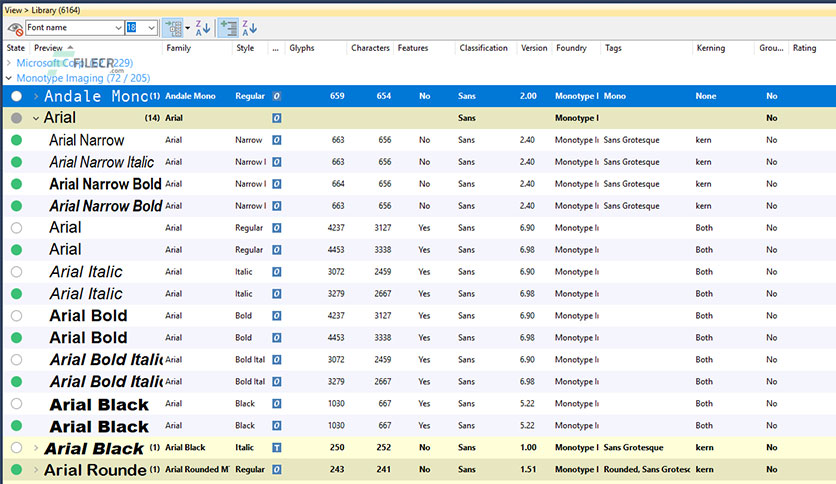The image size is (836, 484).
Task: Toggle the empty state circle for Arial Regular 6.90
Action: coord(17,228)
